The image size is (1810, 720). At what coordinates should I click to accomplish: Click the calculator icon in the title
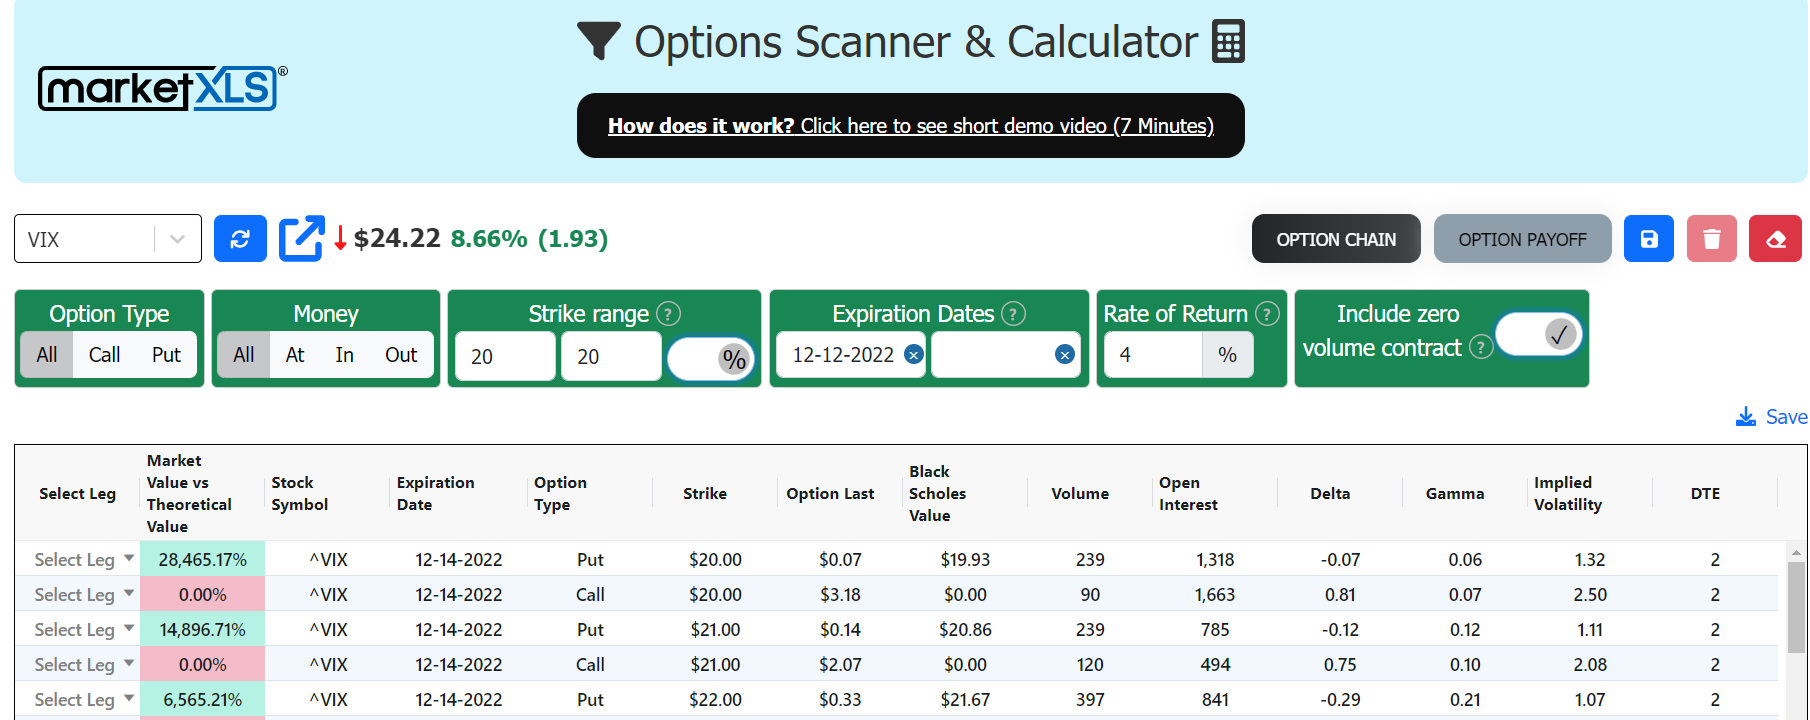click(1228, 42)
